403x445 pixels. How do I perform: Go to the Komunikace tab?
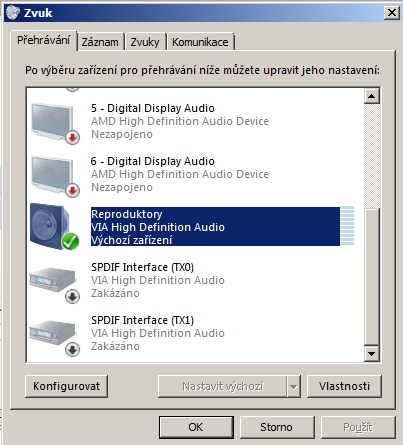[x=200, y=42]
